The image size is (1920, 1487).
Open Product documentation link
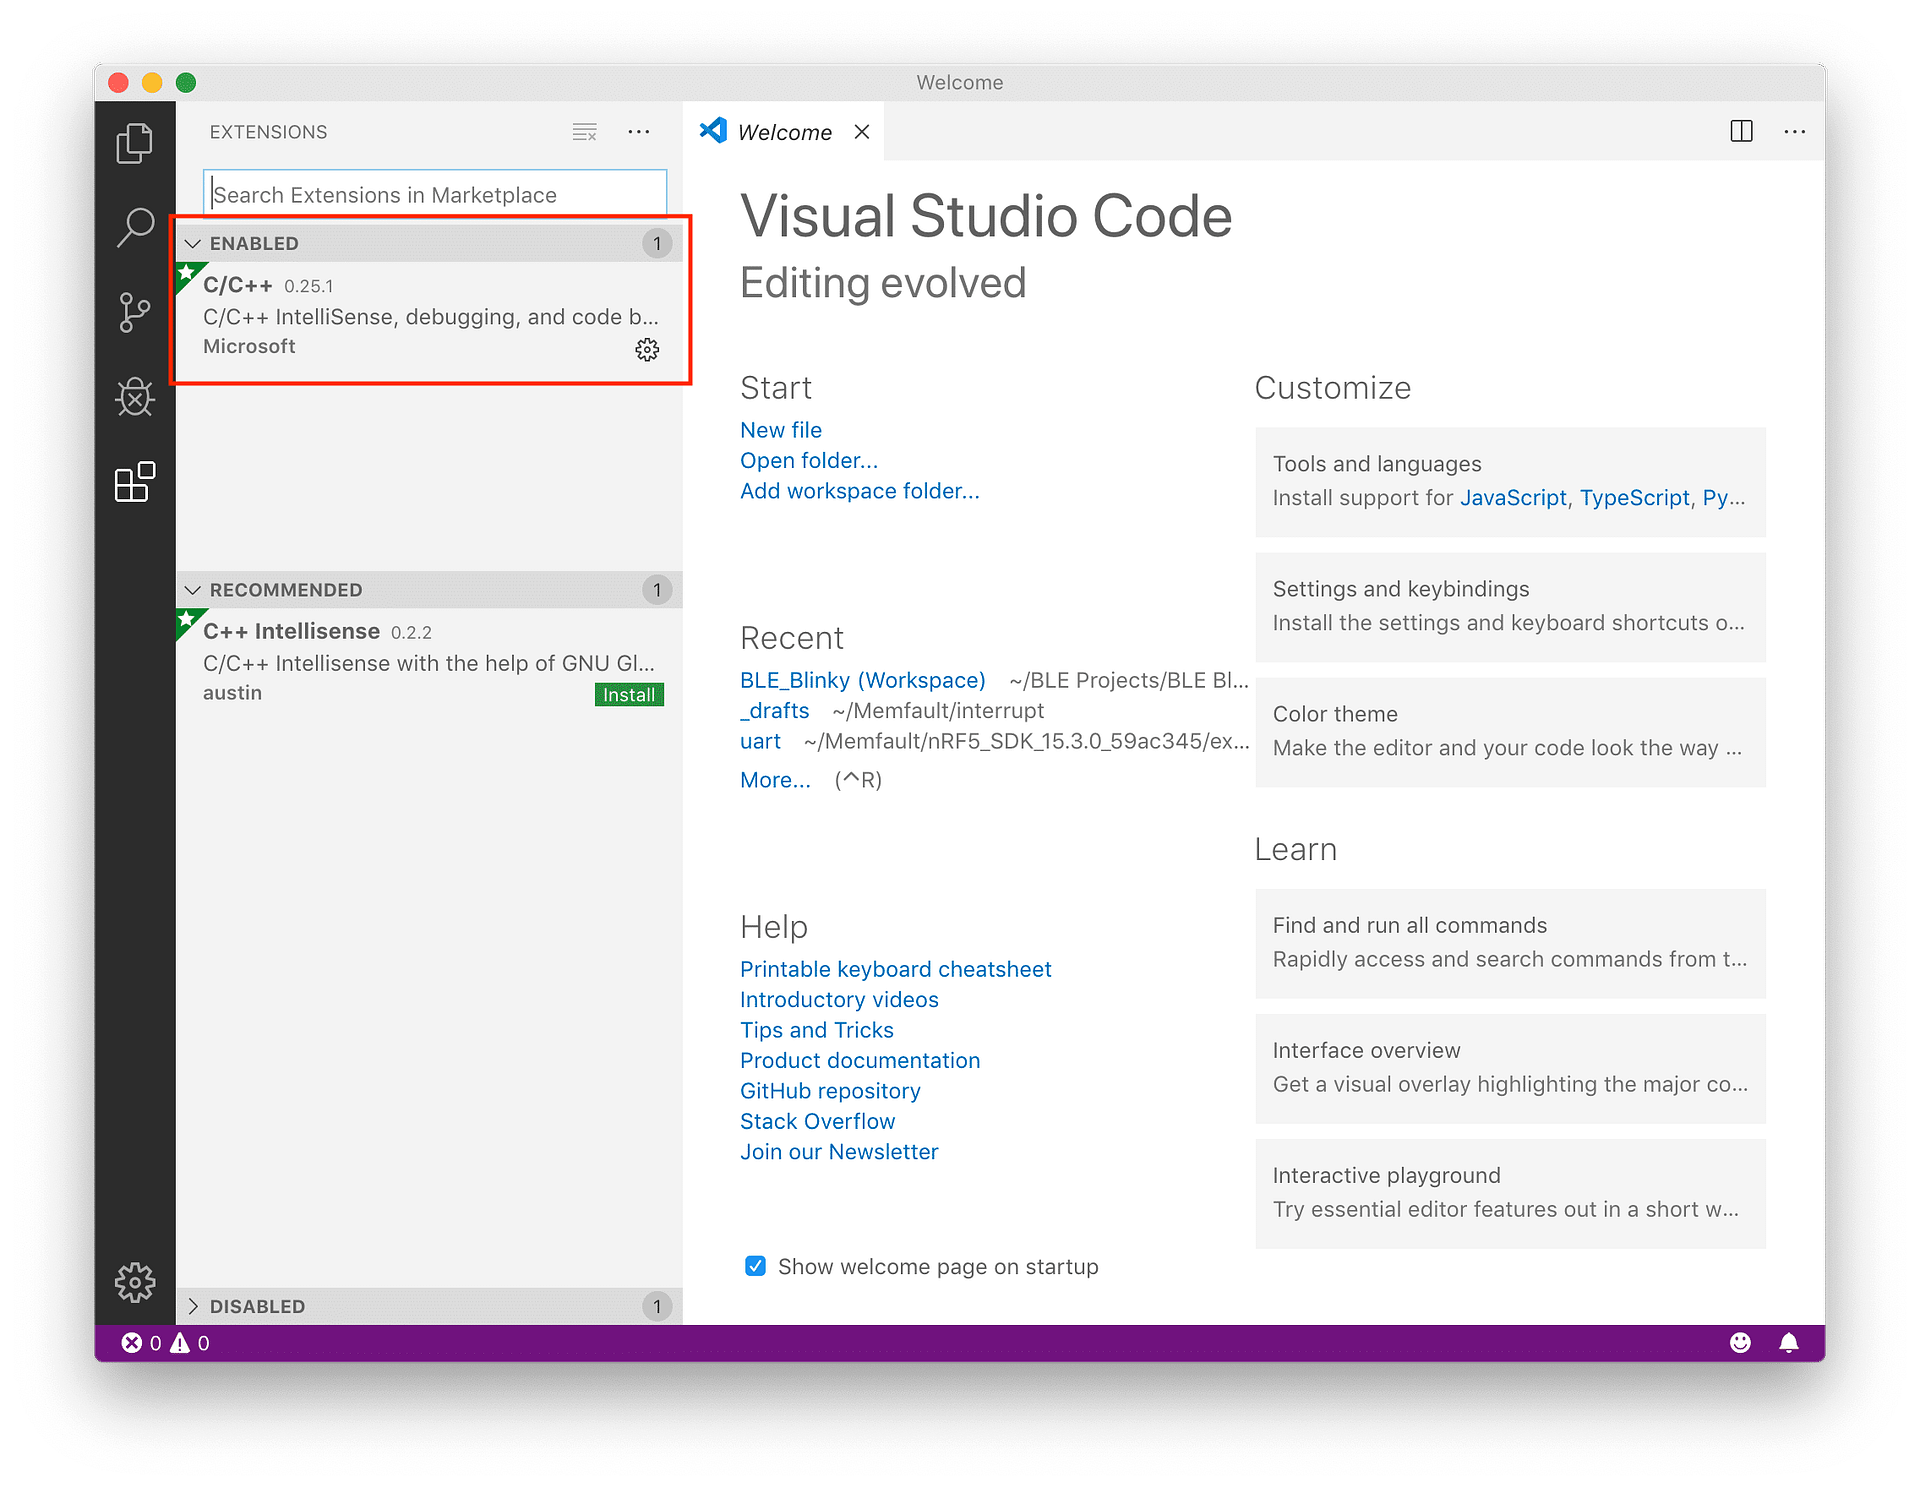click(860, 1060)
